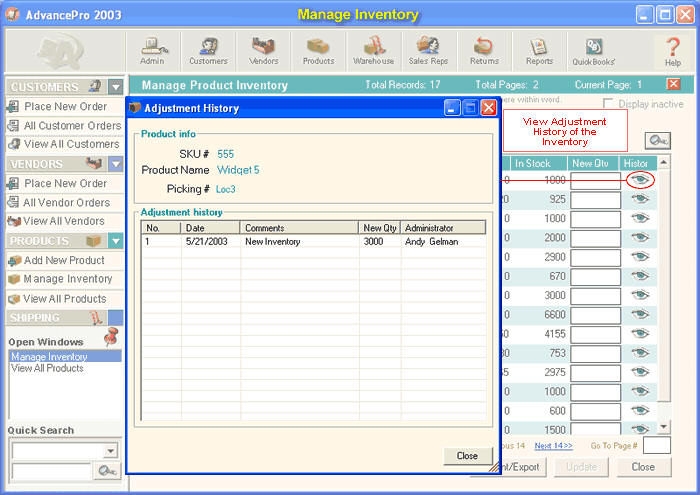
Task: Click product name Widget 5
Action: tap(238, 170)
